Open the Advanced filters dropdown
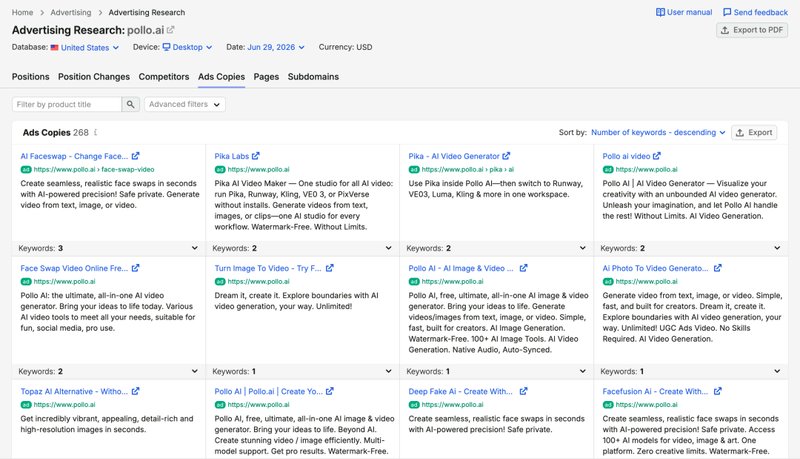The image size is (800, 459). (x=185, y=105)
